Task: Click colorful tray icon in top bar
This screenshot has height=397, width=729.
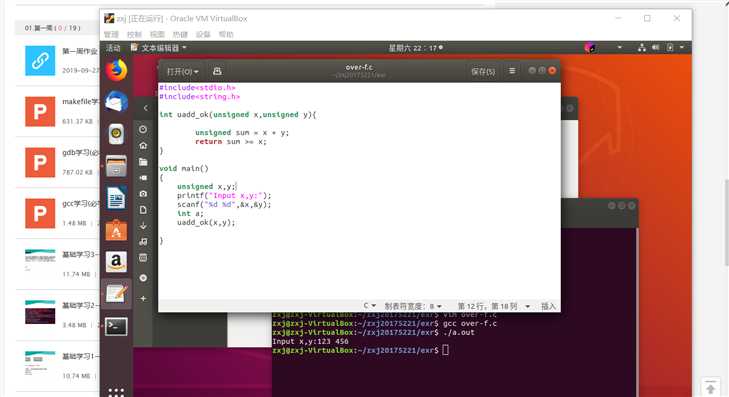Action: pyautogui.click(x=590, y=47)
